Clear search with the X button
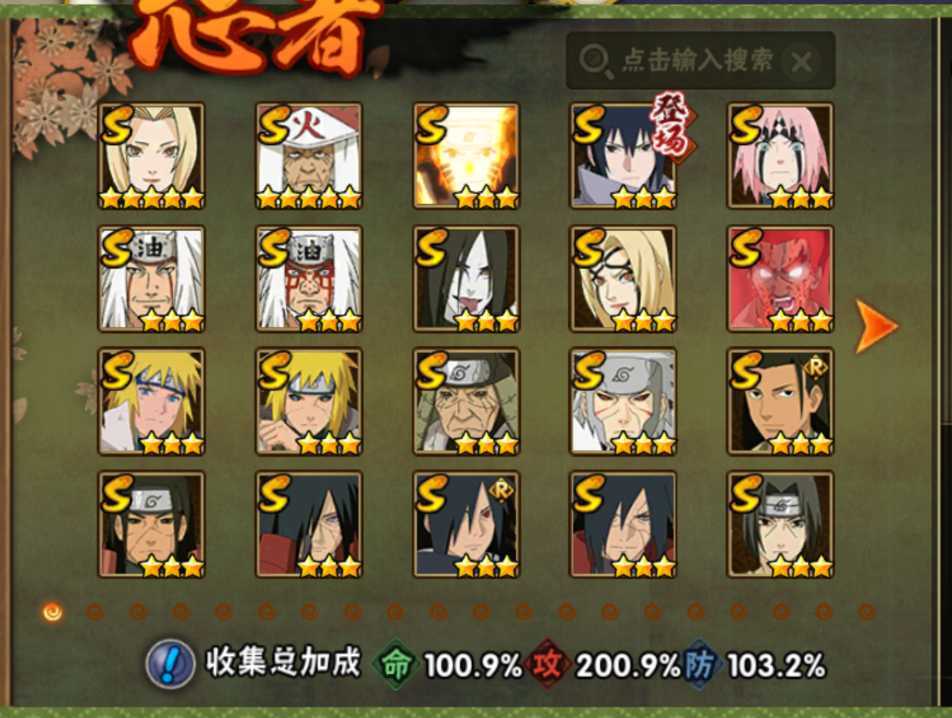 pyautogui.click(x=801, y=61)
